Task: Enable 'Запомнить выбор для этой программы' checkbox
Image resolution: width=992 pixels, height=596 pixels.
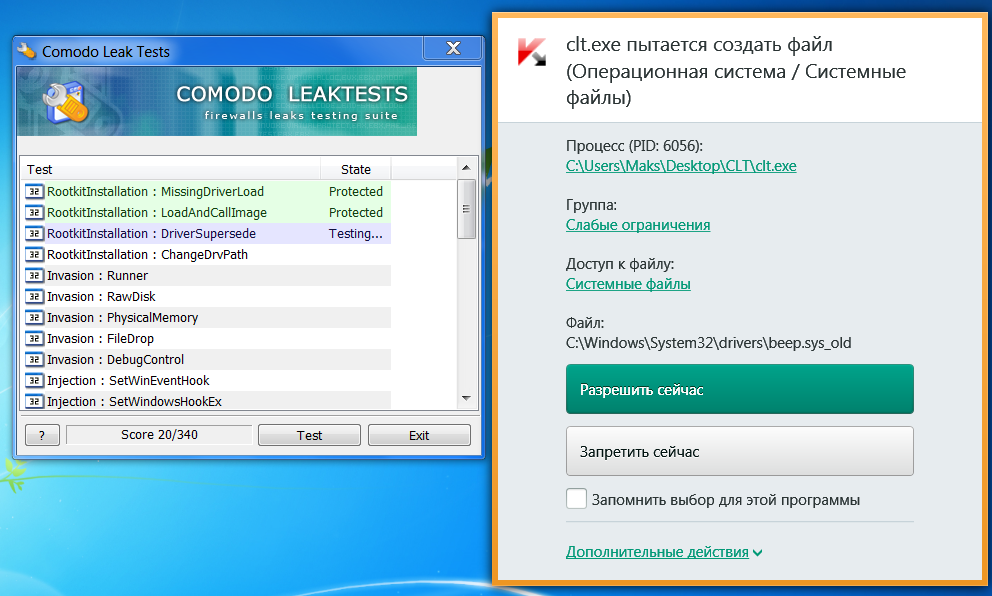Action: click(576, 499)
